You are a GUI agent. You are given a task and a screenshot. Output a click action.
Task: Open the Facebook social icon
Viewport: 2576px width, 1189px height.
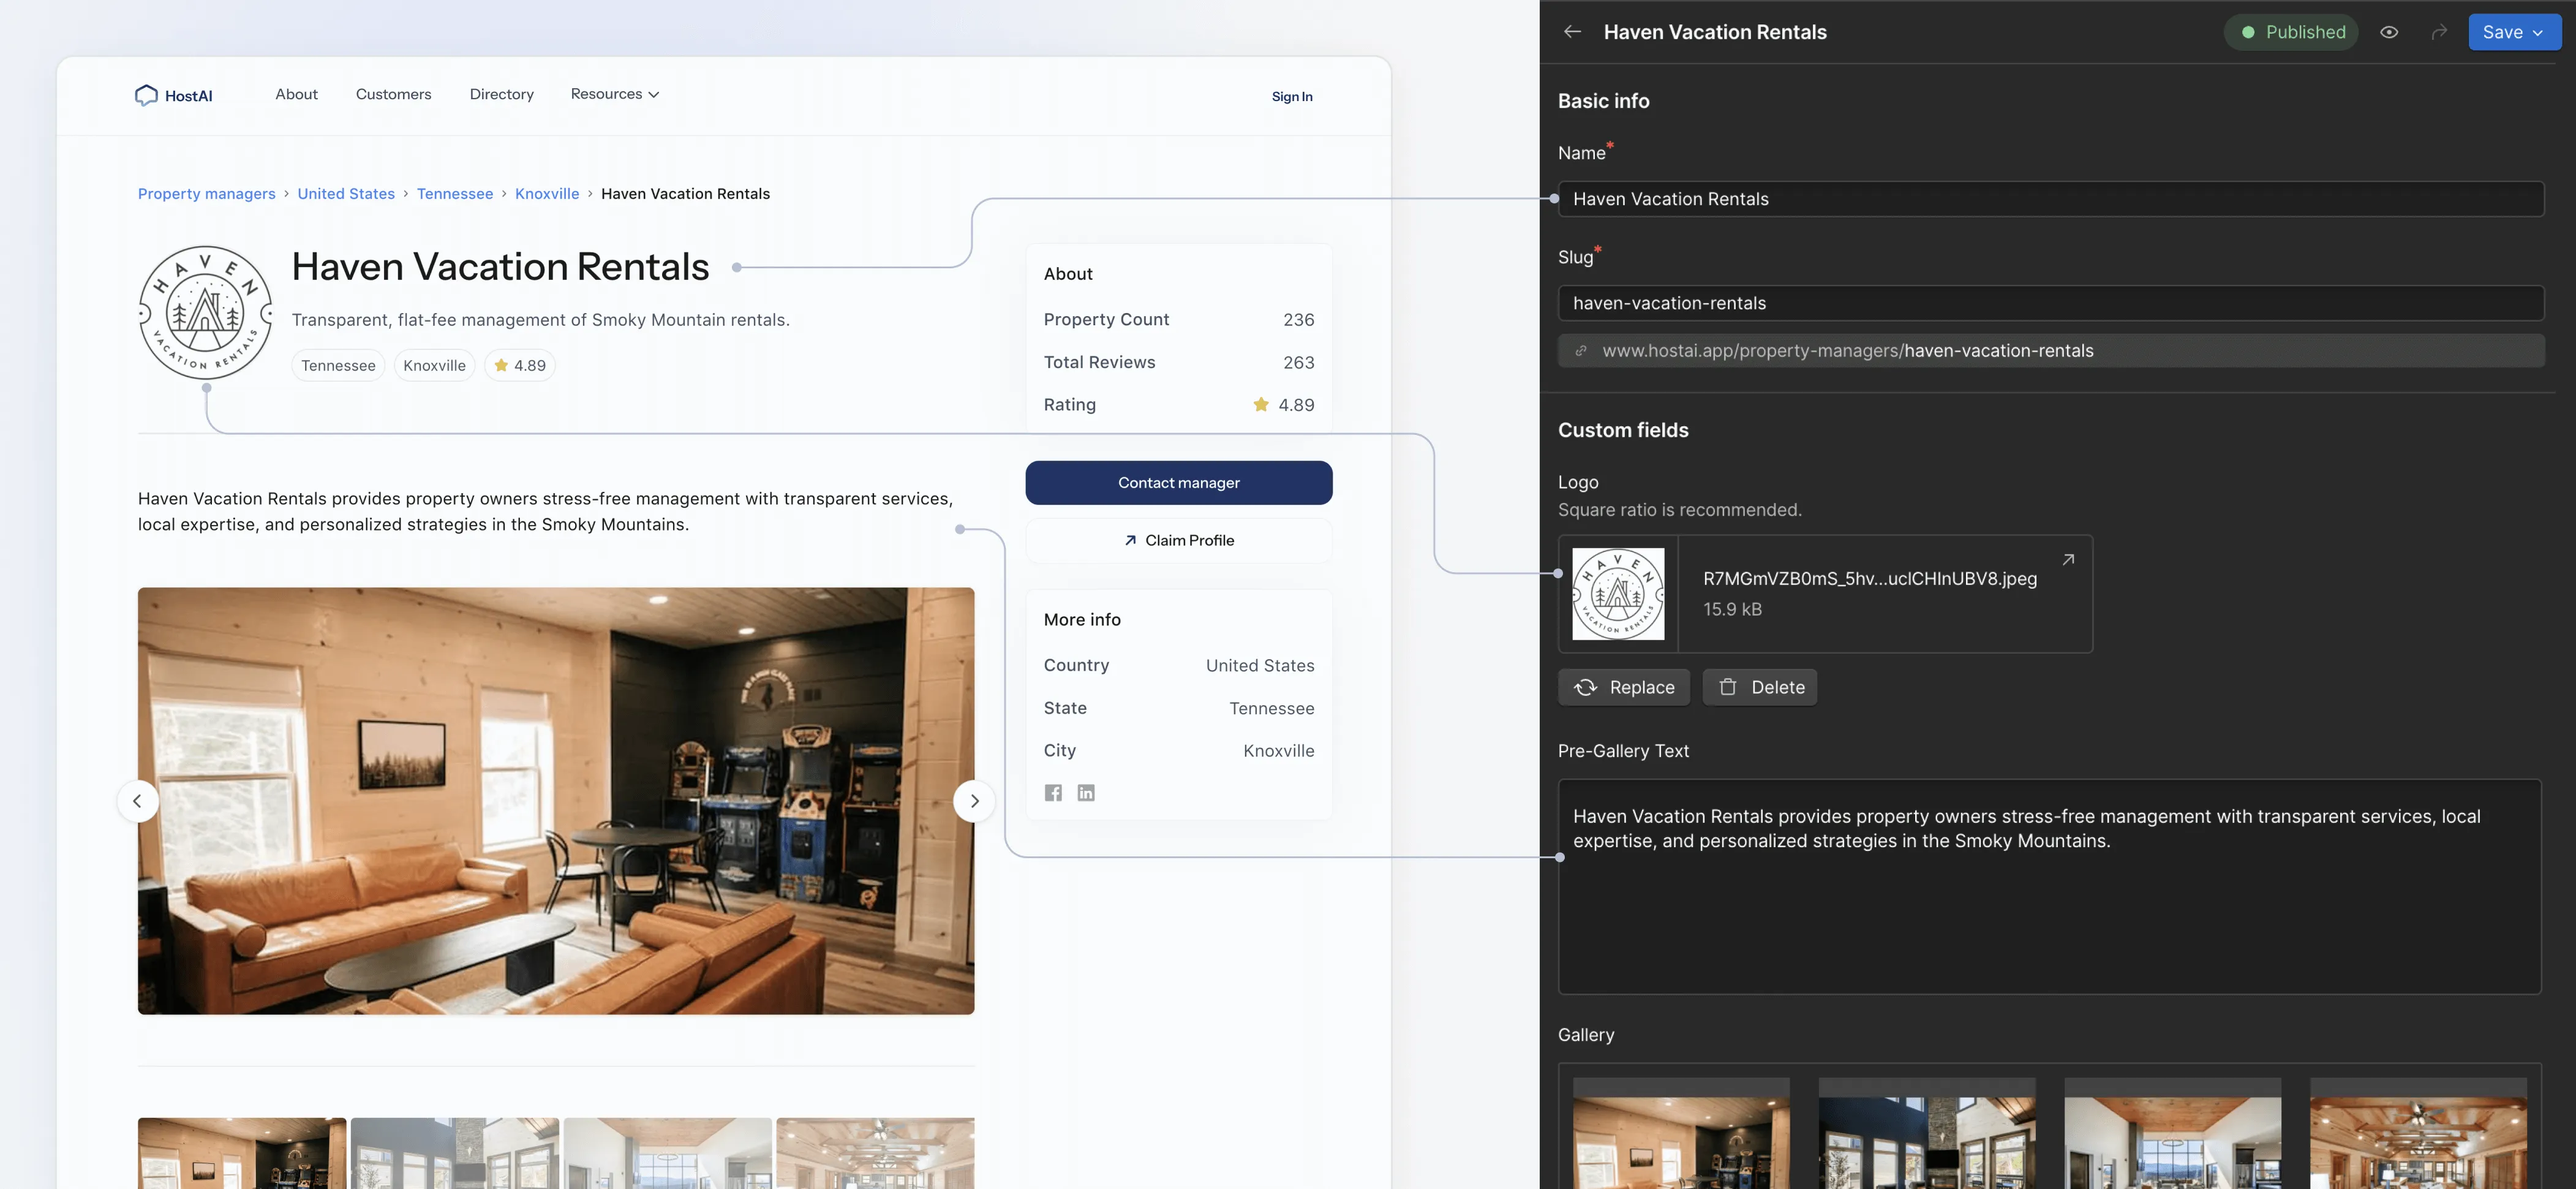pos(1053,793)
